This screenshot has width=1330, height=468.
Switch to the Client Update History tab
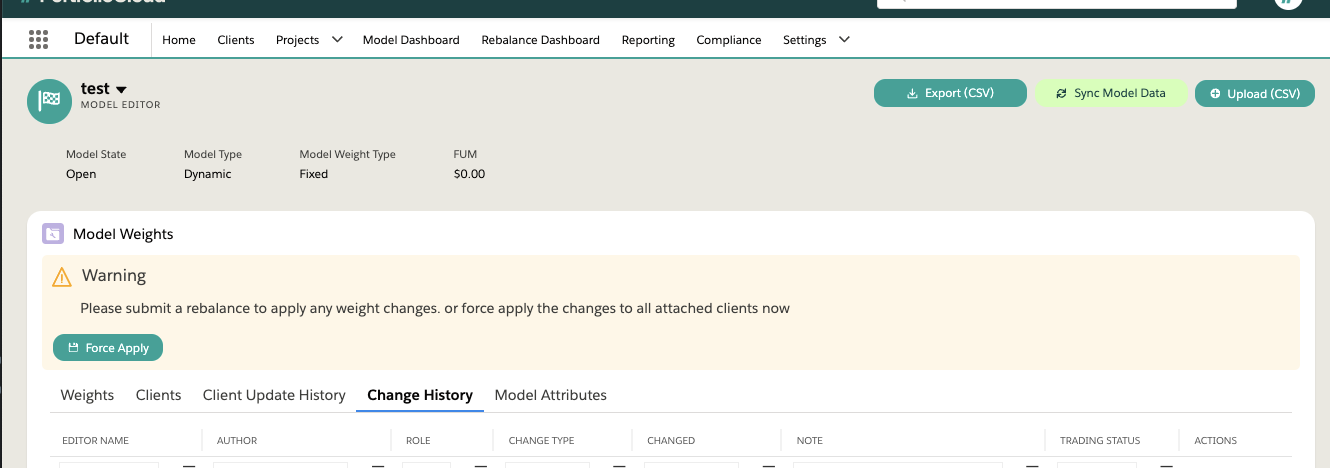click(274, 395)
